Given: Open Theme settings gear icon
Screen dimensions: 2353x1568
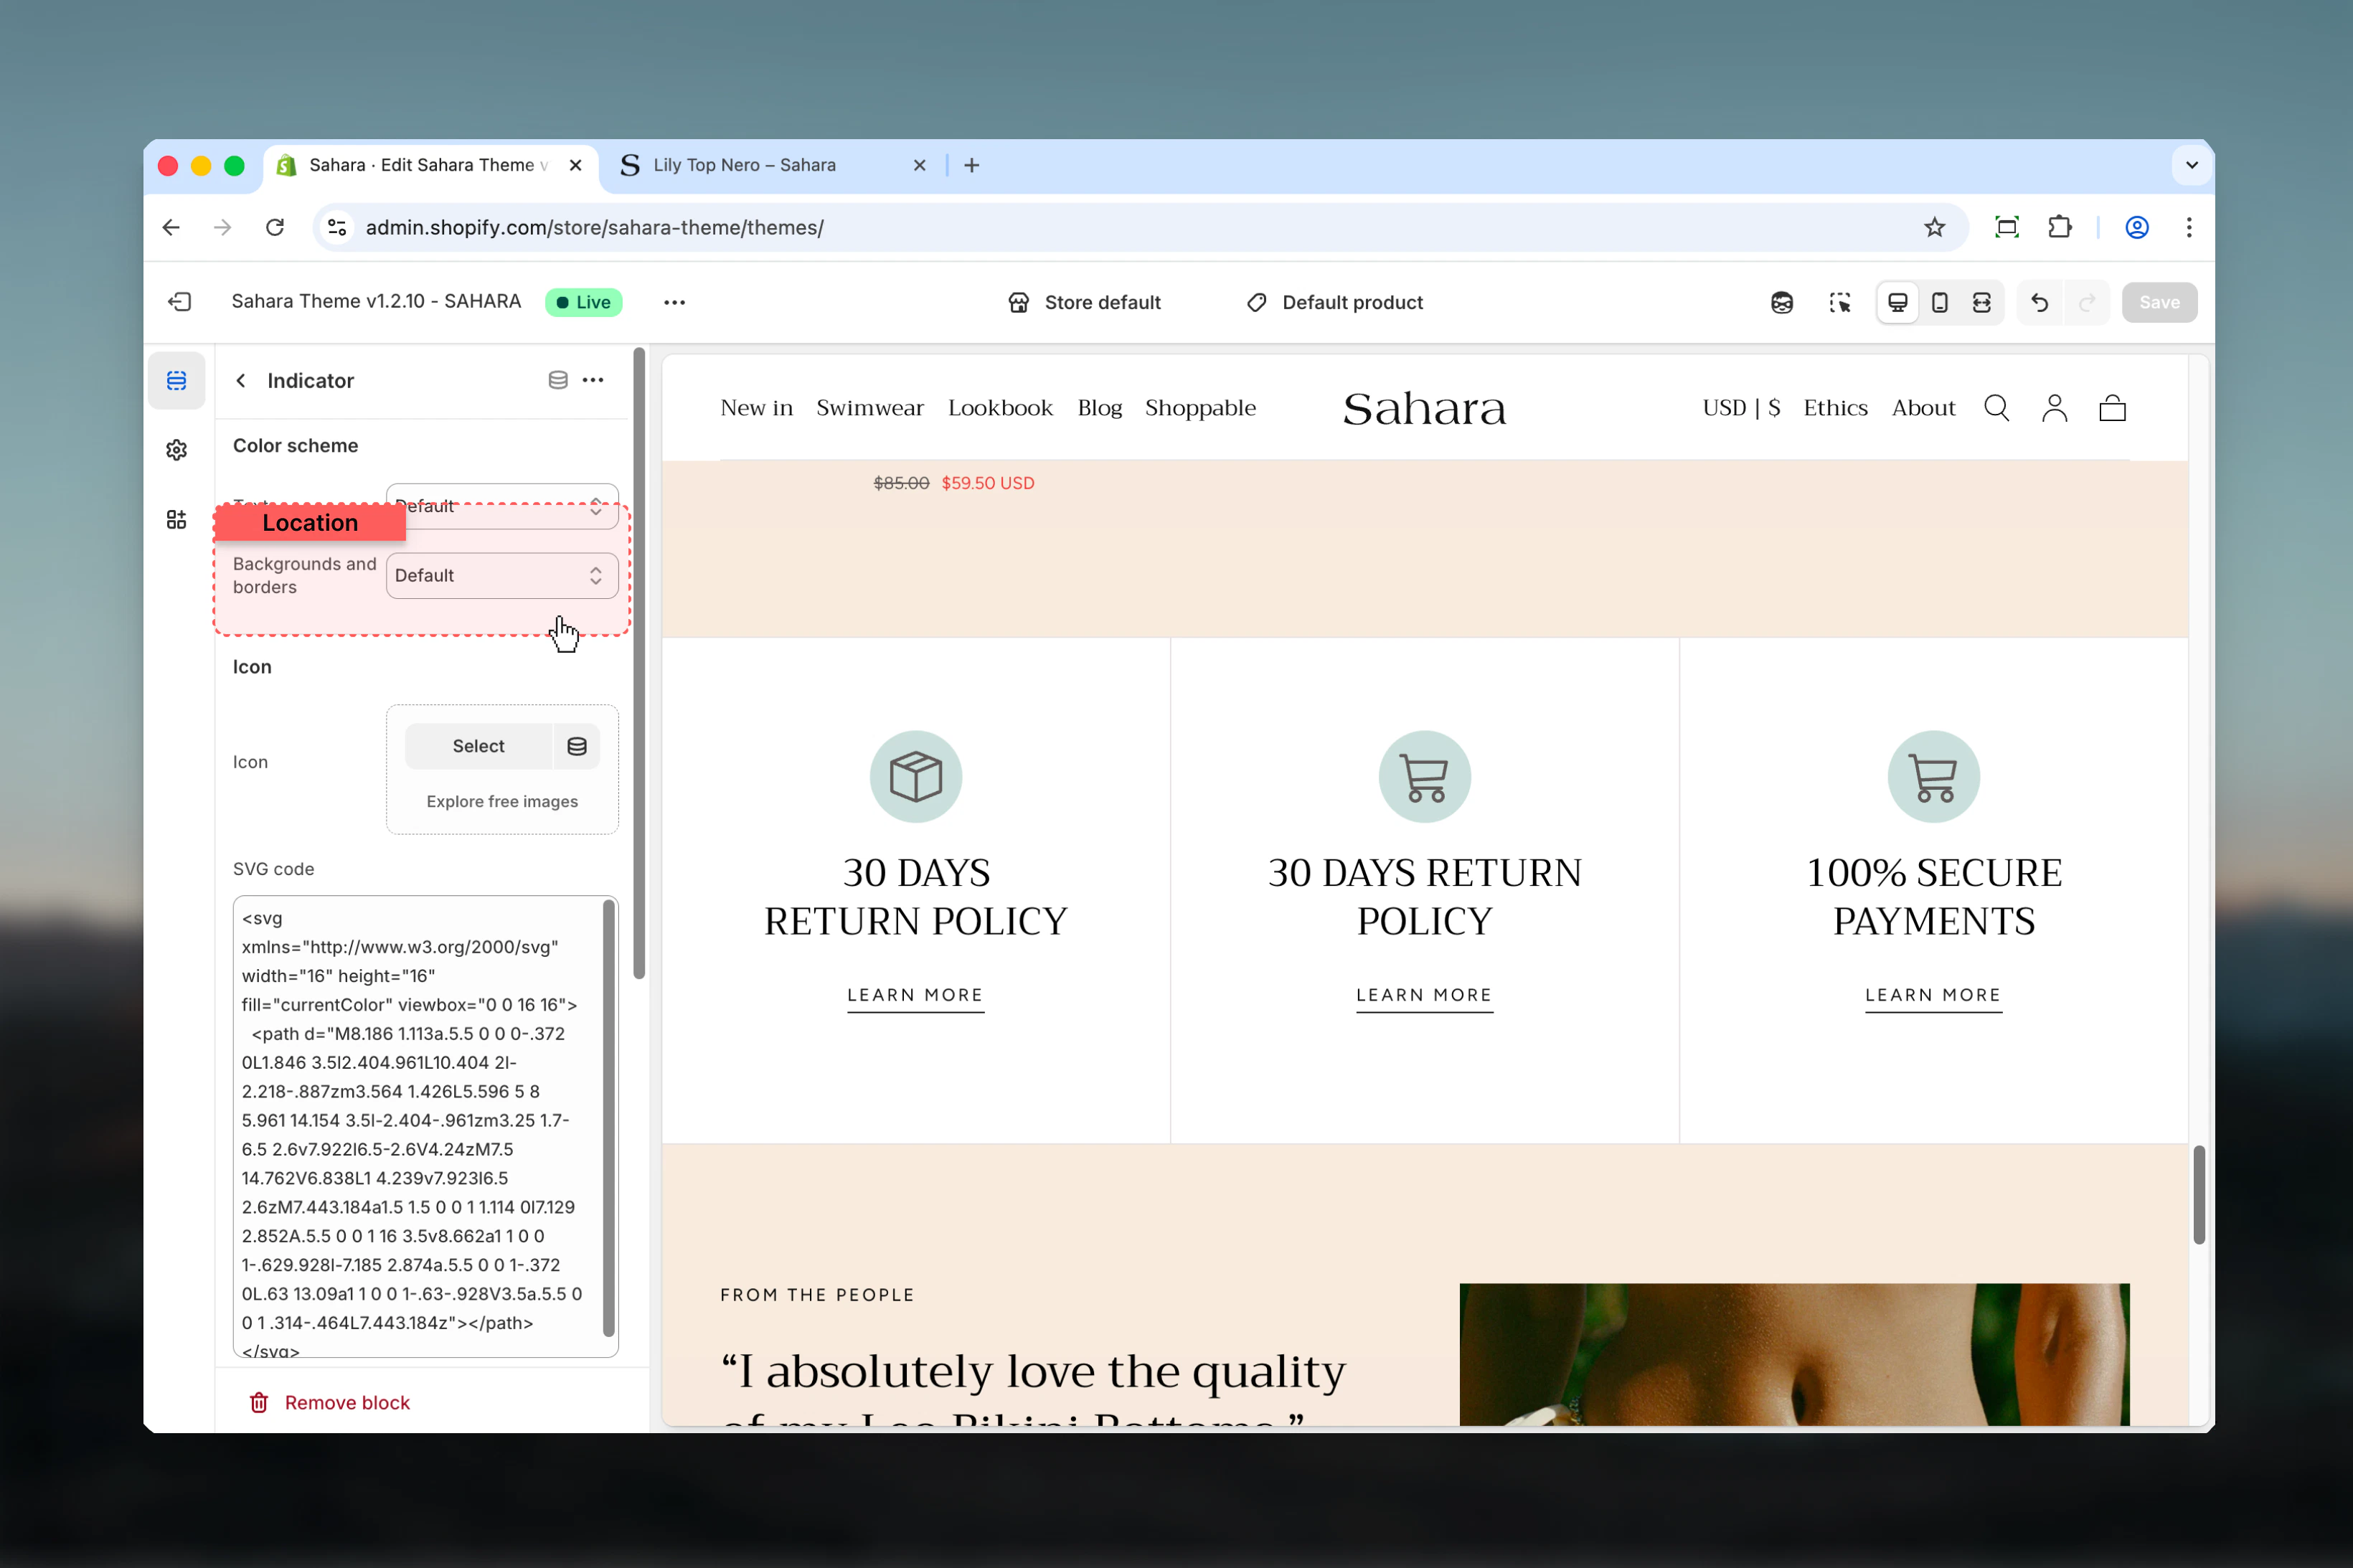Looking at the screenshot, I should (x=177, y=450).
